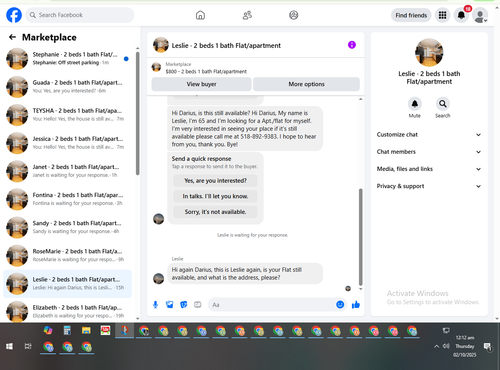The image size is (500, 370).
Task: Send quick reply 'Sorry, it's not available.'
Action: (215, 212)
